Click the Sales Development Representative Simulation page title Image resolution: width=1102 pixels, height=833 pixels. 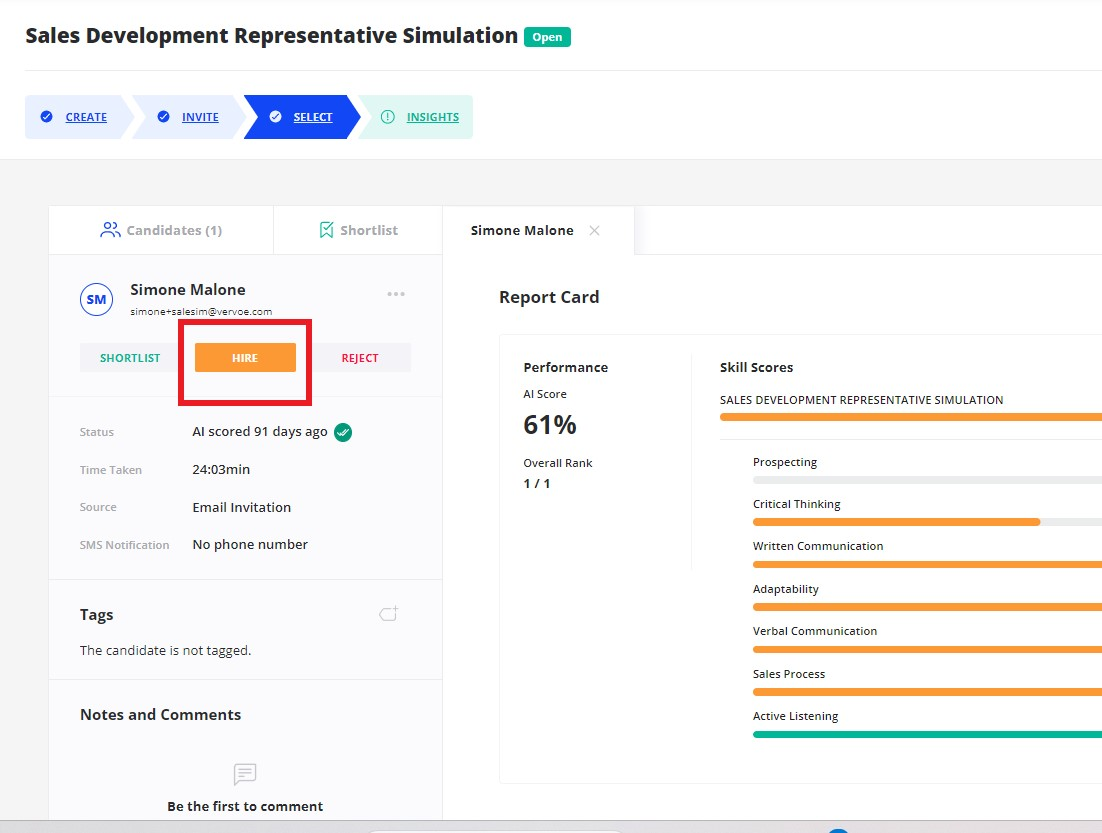pyautogui.click(x=271, y=36)
